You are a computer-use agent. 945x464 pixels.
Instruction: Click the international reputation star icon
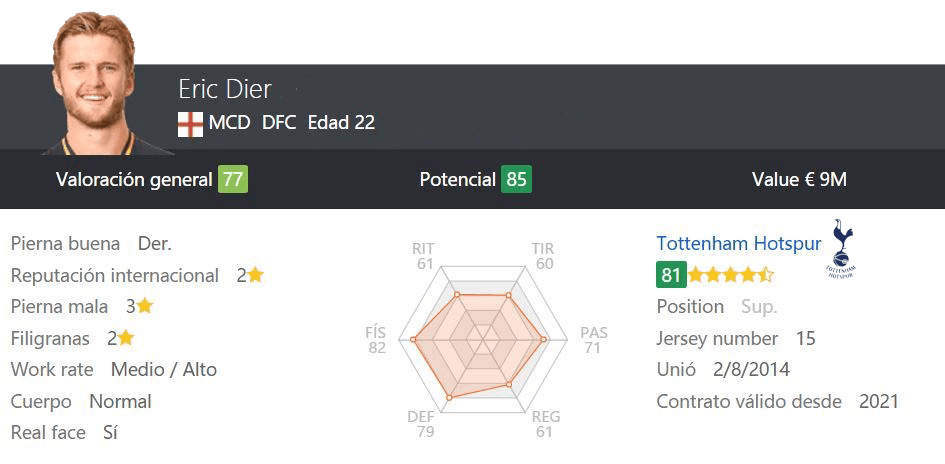click(256, 275)
